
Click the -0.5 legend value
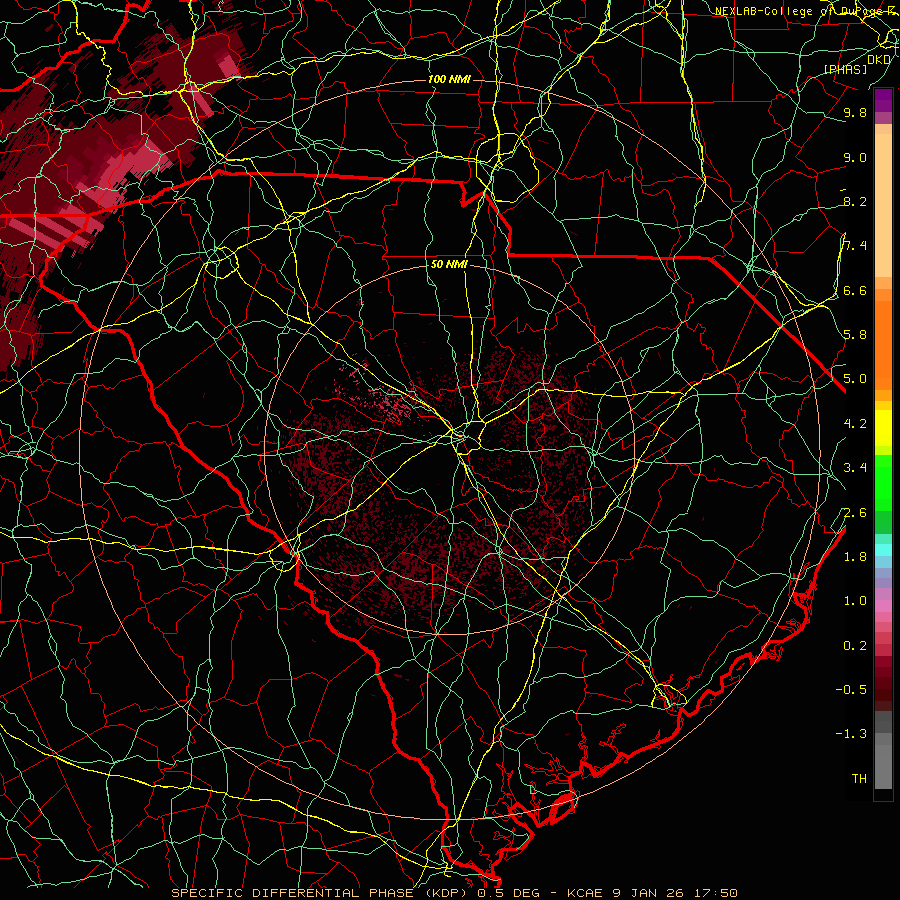pos(851,689)
